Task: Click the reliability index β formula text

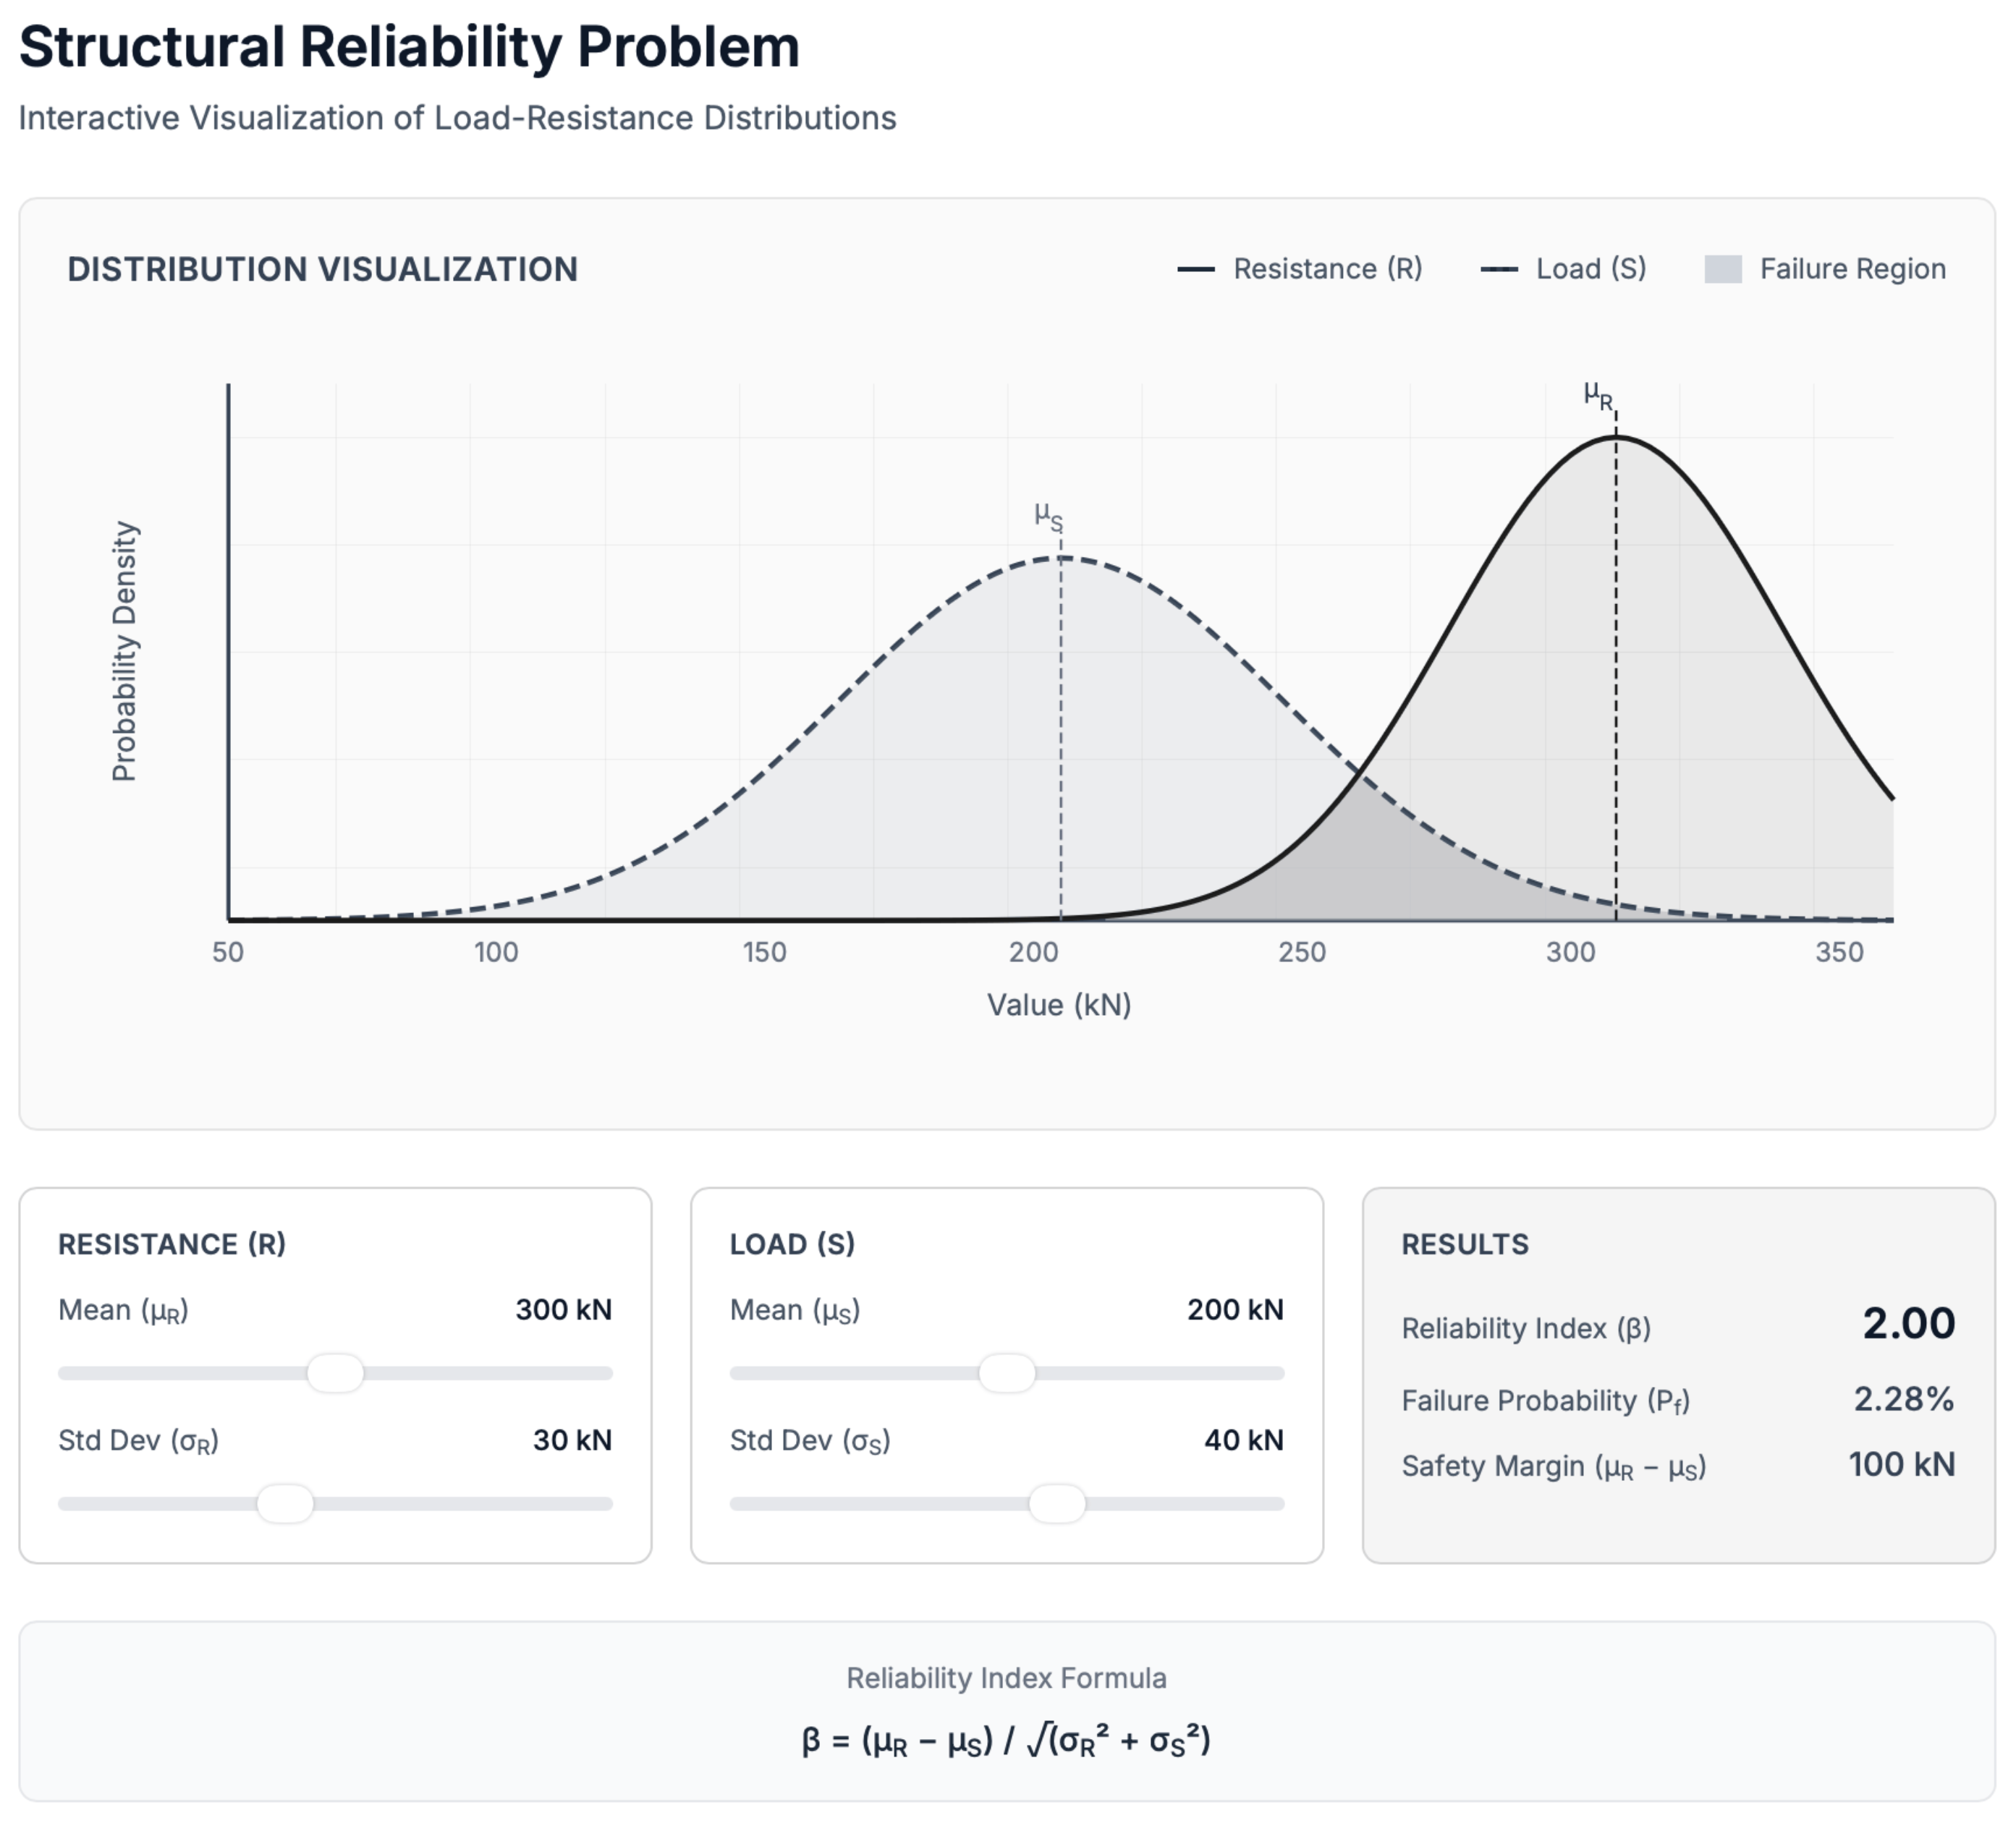Action: pos(1006,1741)
